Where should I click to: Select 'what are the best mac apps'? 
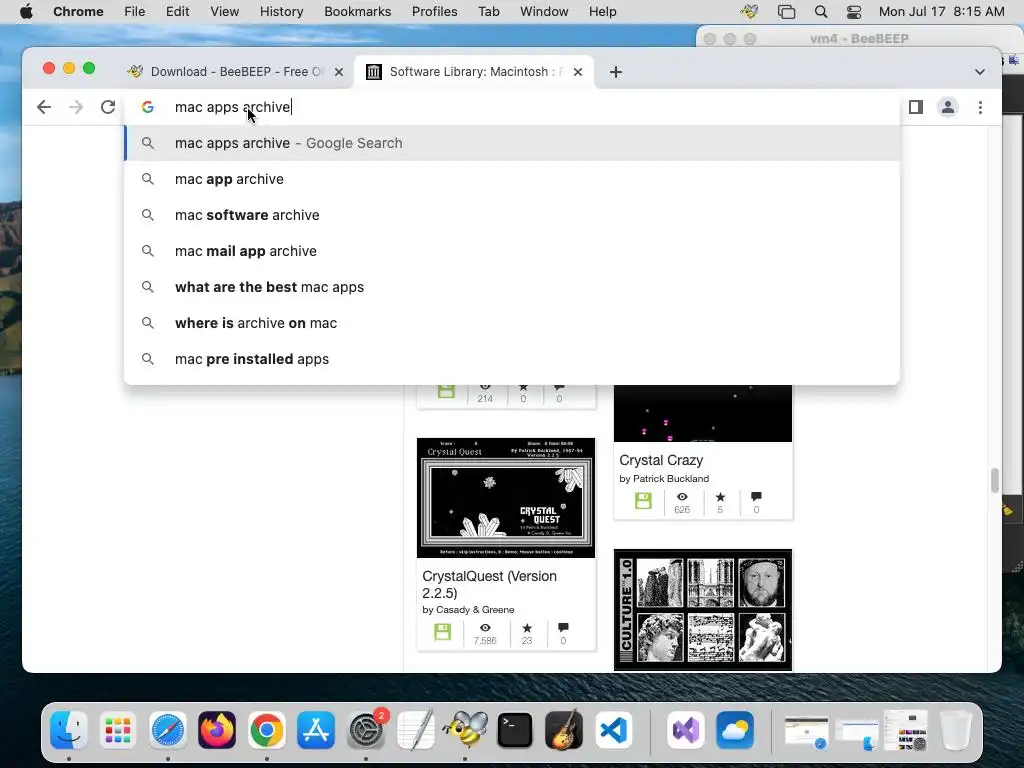512,287
